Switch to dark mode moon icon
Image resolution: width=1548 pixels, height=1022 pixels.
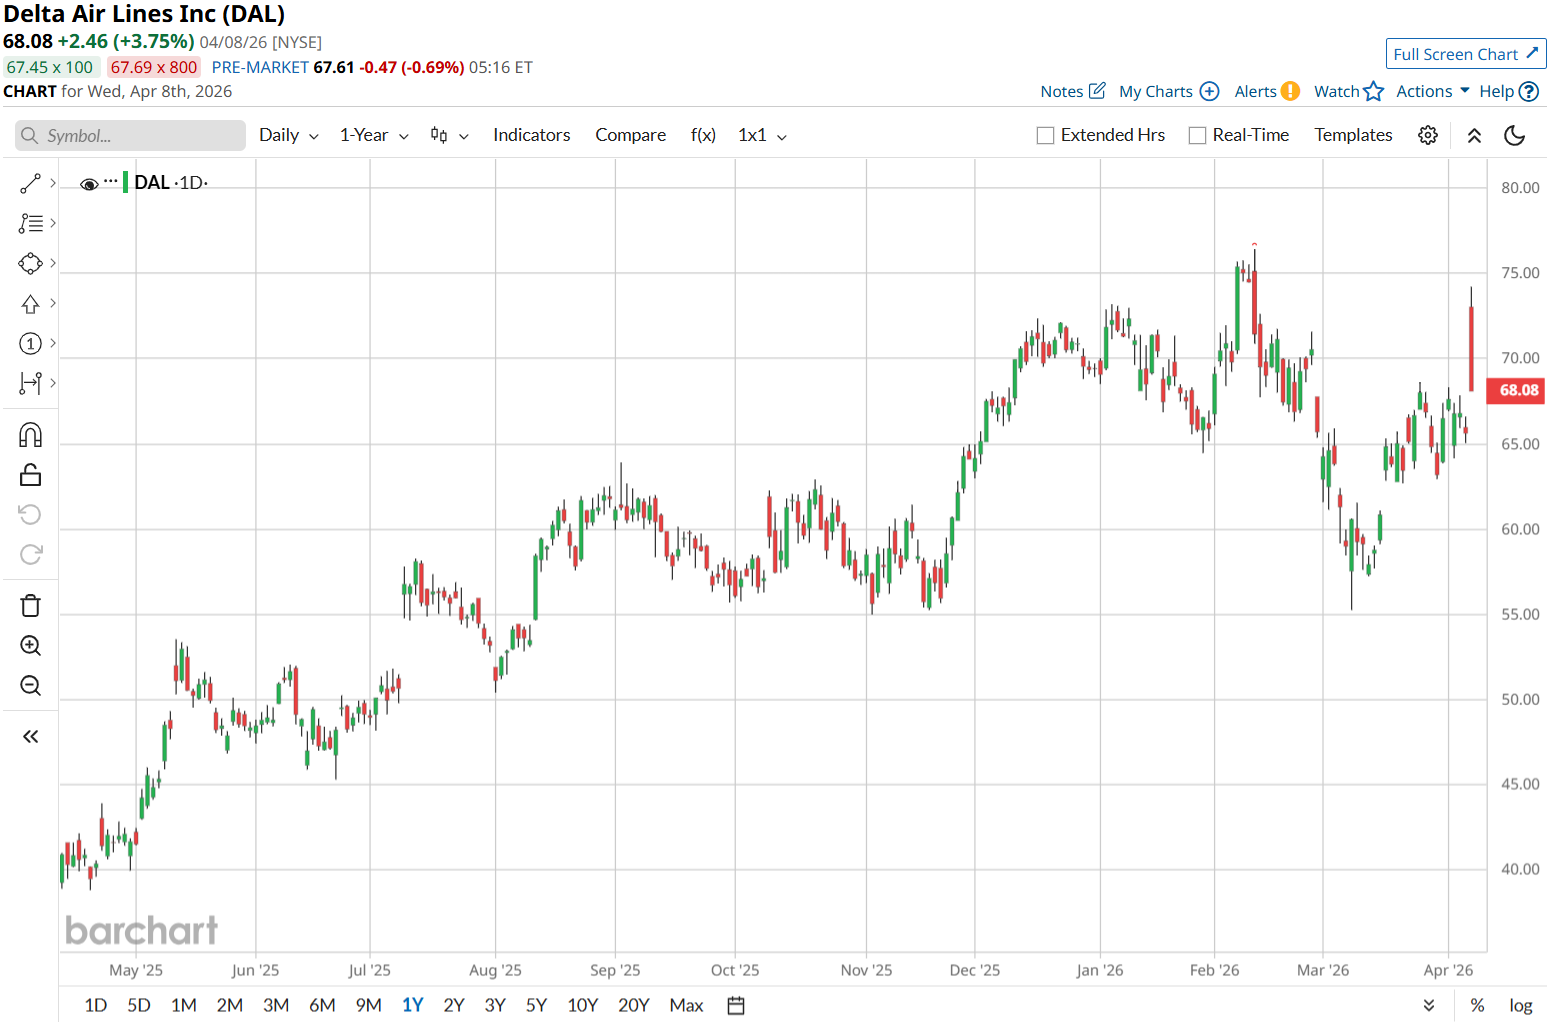[1514, 135]
